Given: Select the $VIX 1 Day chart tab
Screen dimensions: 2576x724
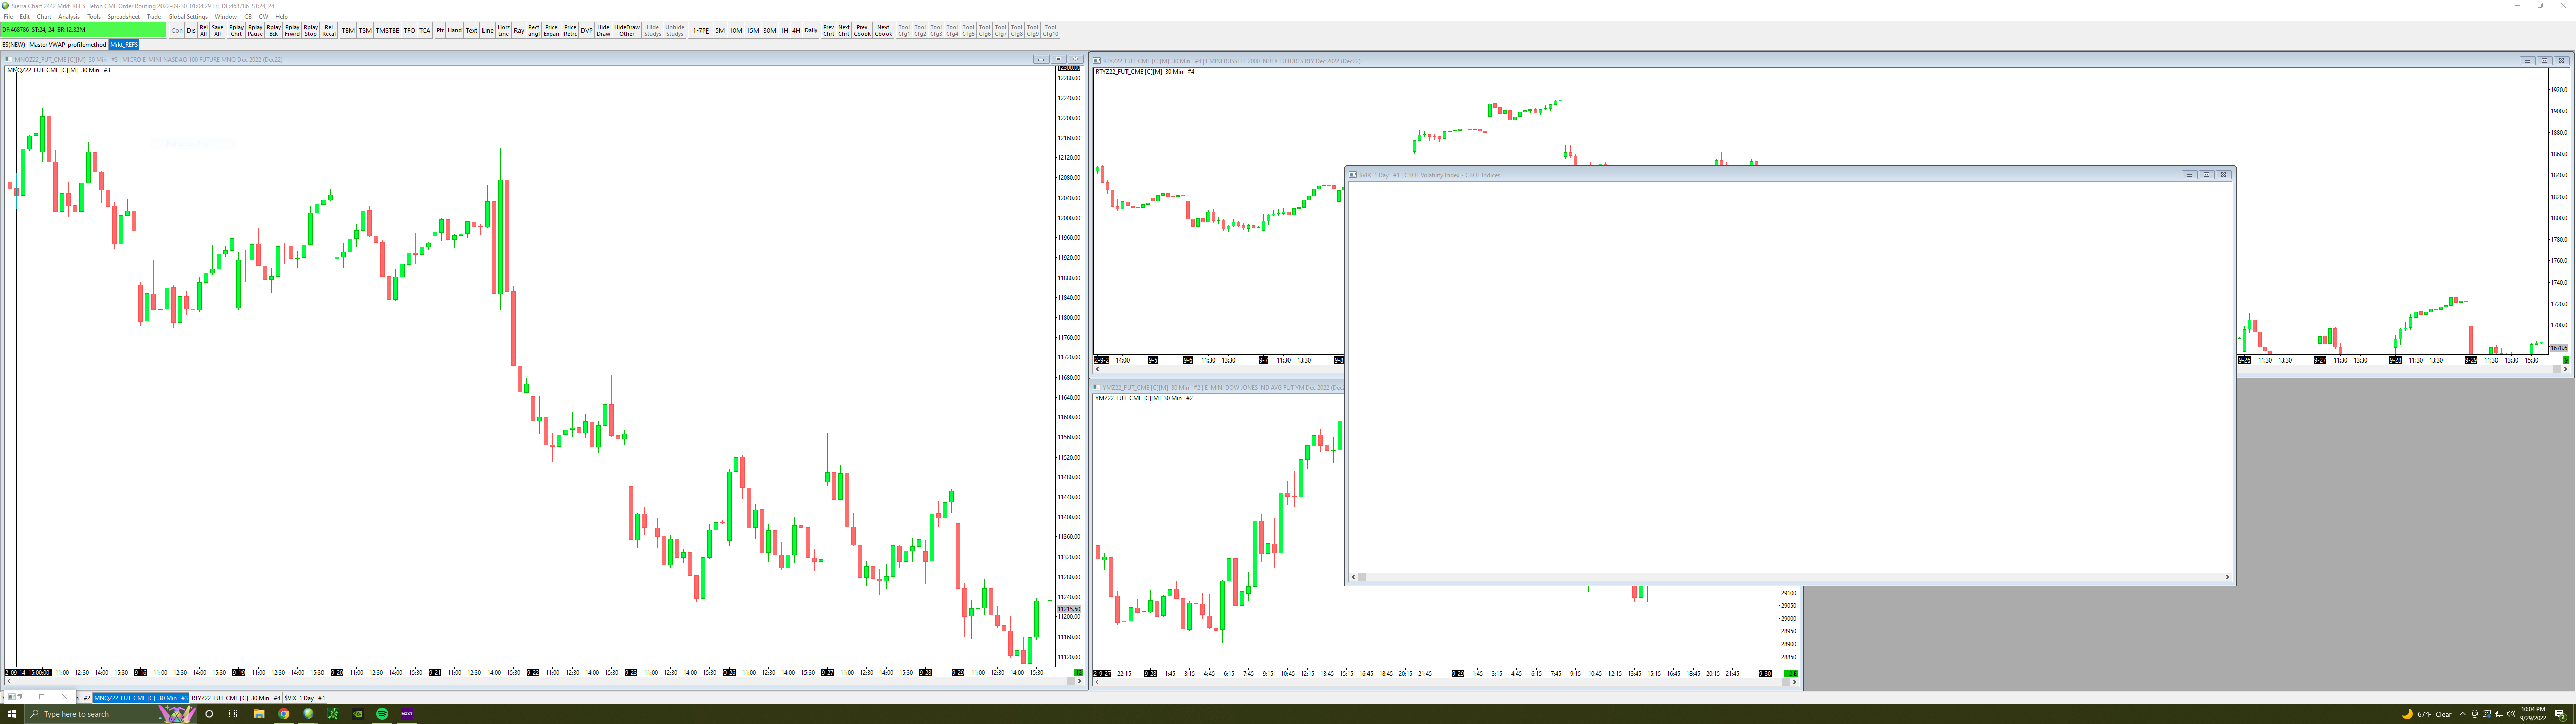Looking at the screenshot, I should (x=305, y=698).
